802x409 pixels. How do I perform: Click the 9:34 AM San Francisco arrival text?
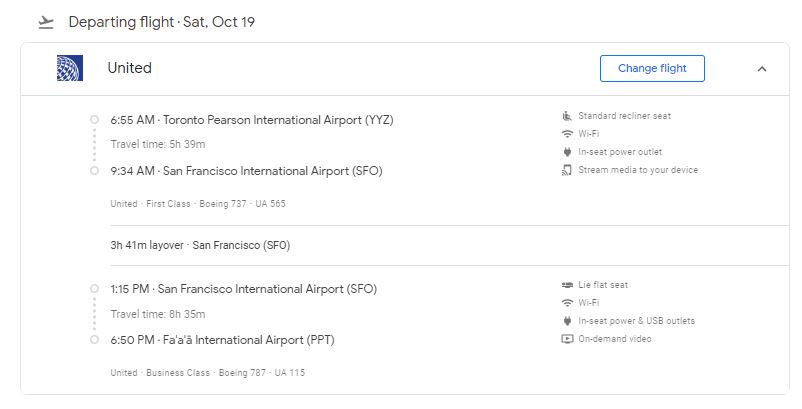(x=247, y=171)
